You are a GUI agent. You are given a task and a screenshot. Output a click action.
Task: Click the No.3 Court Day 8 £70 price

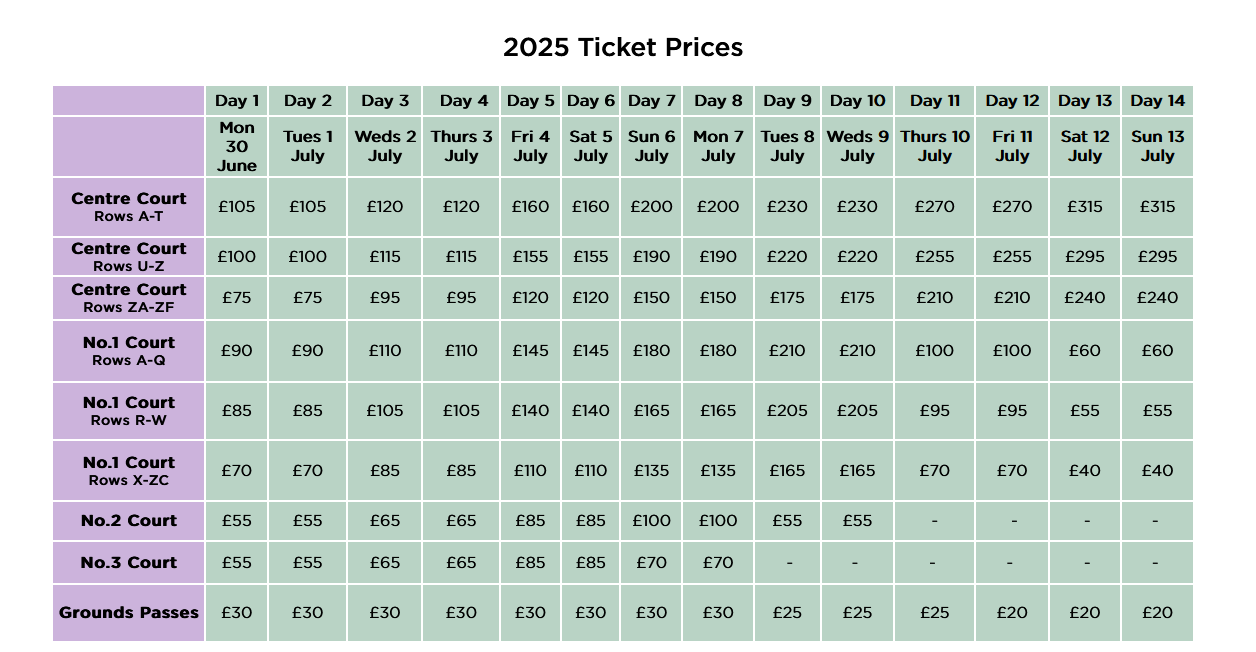(x=718, y=562)
